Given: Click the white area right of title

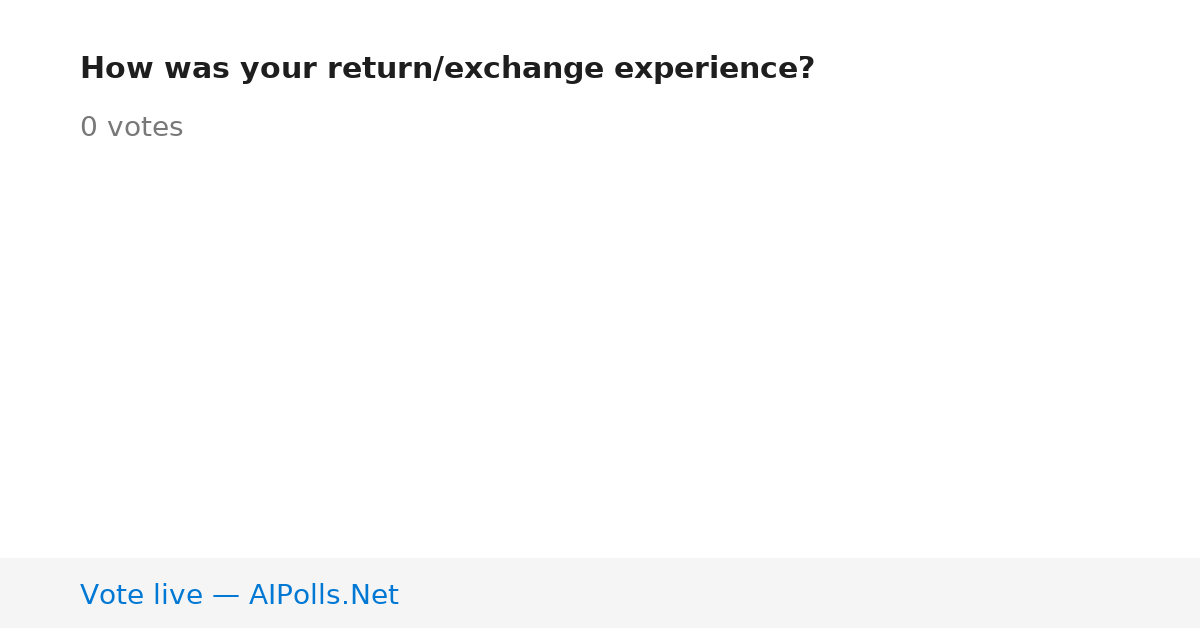Looking at the screenshot, I should click(1000, 69).
